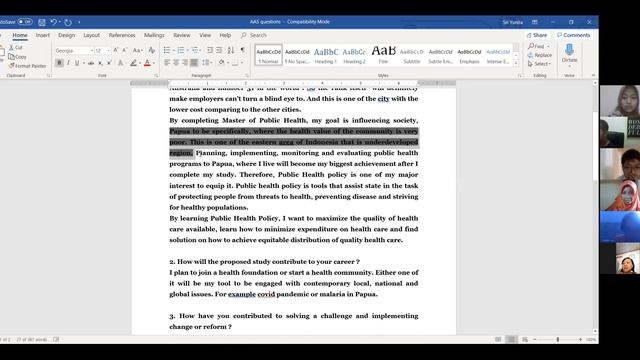Open the Mailings tab

(154, 36)
